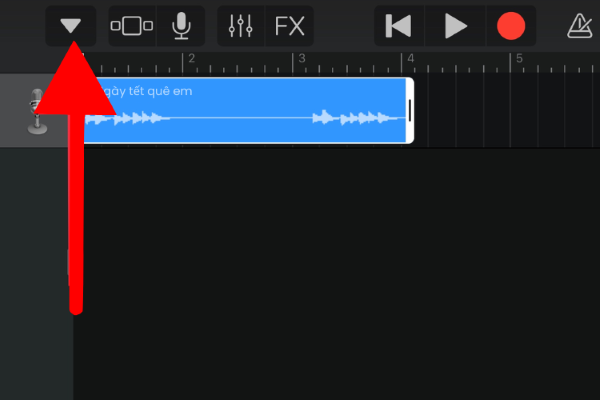The height and width of the screenshot is (400, 600).
Task: Open the track mixer controls
Action: [x=241, y=26]
